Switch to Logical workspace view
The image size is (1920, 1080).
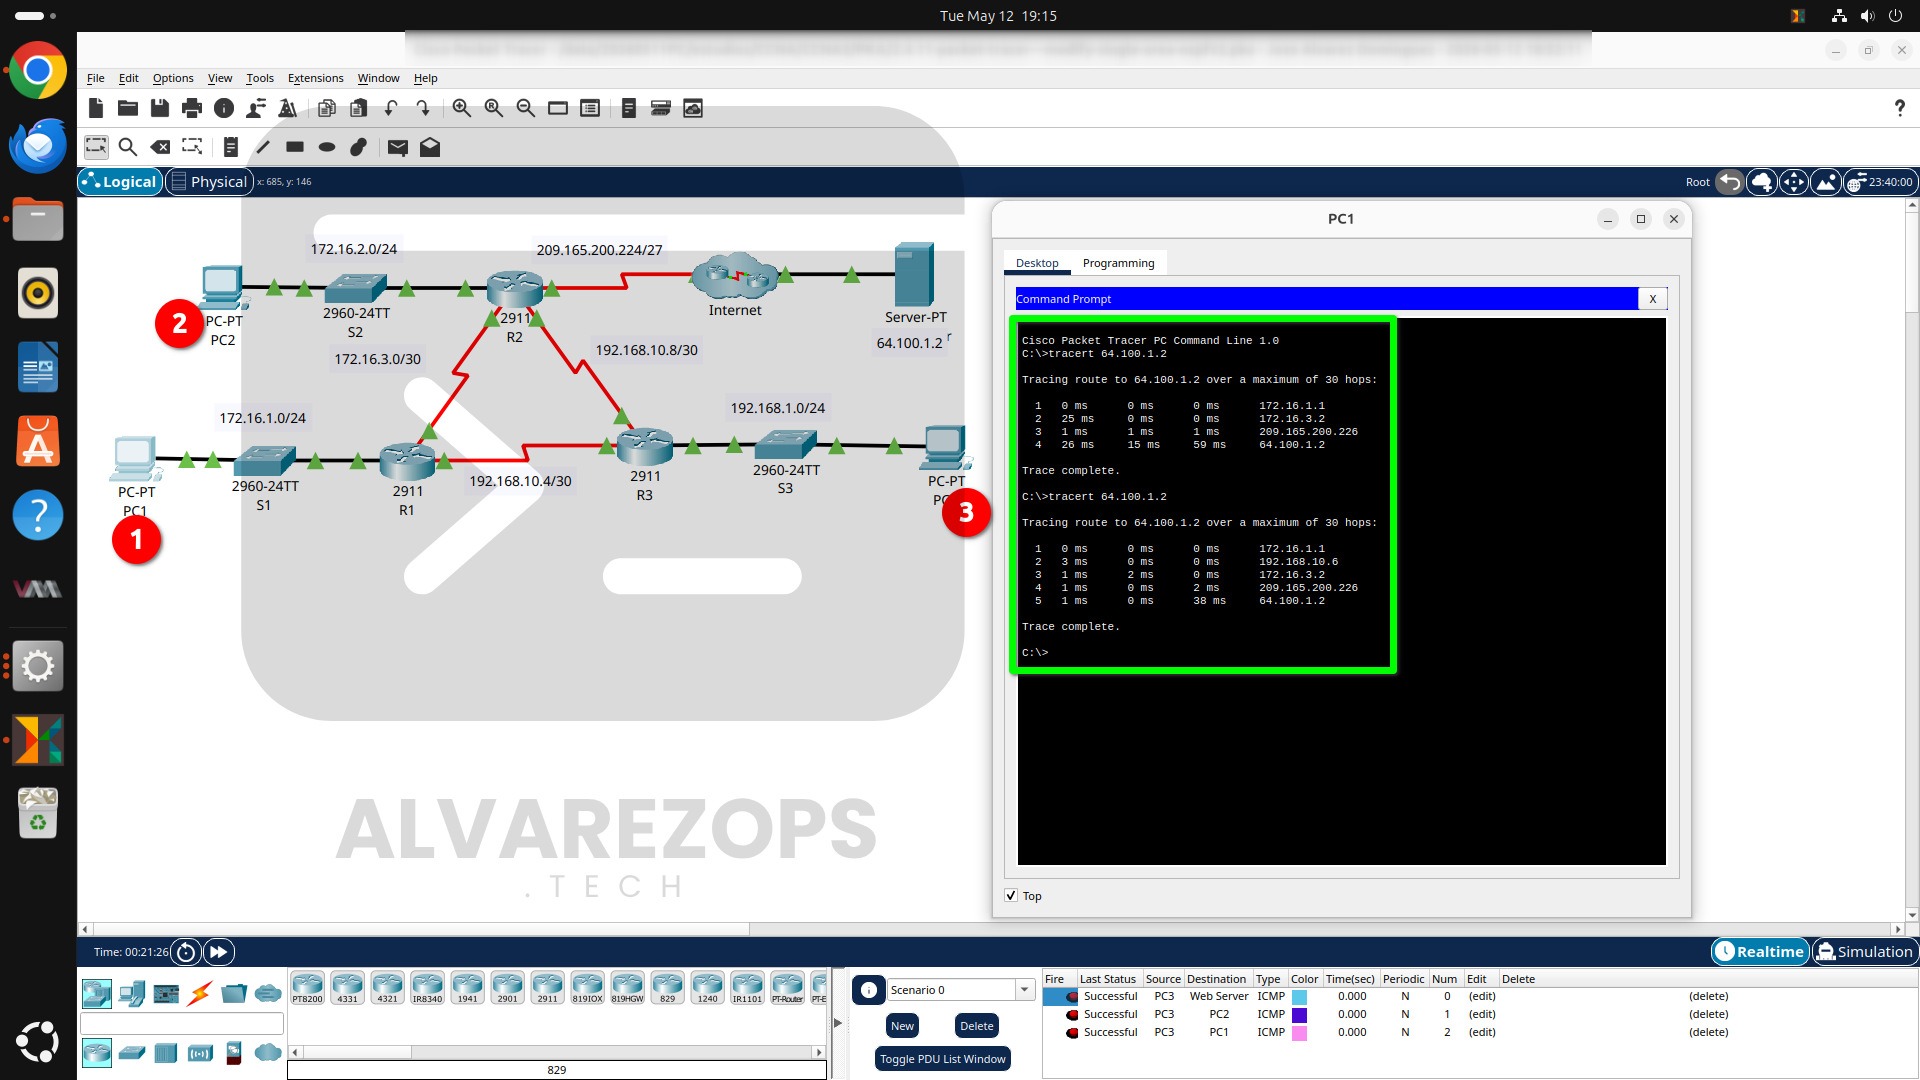[x=121, y=181]
